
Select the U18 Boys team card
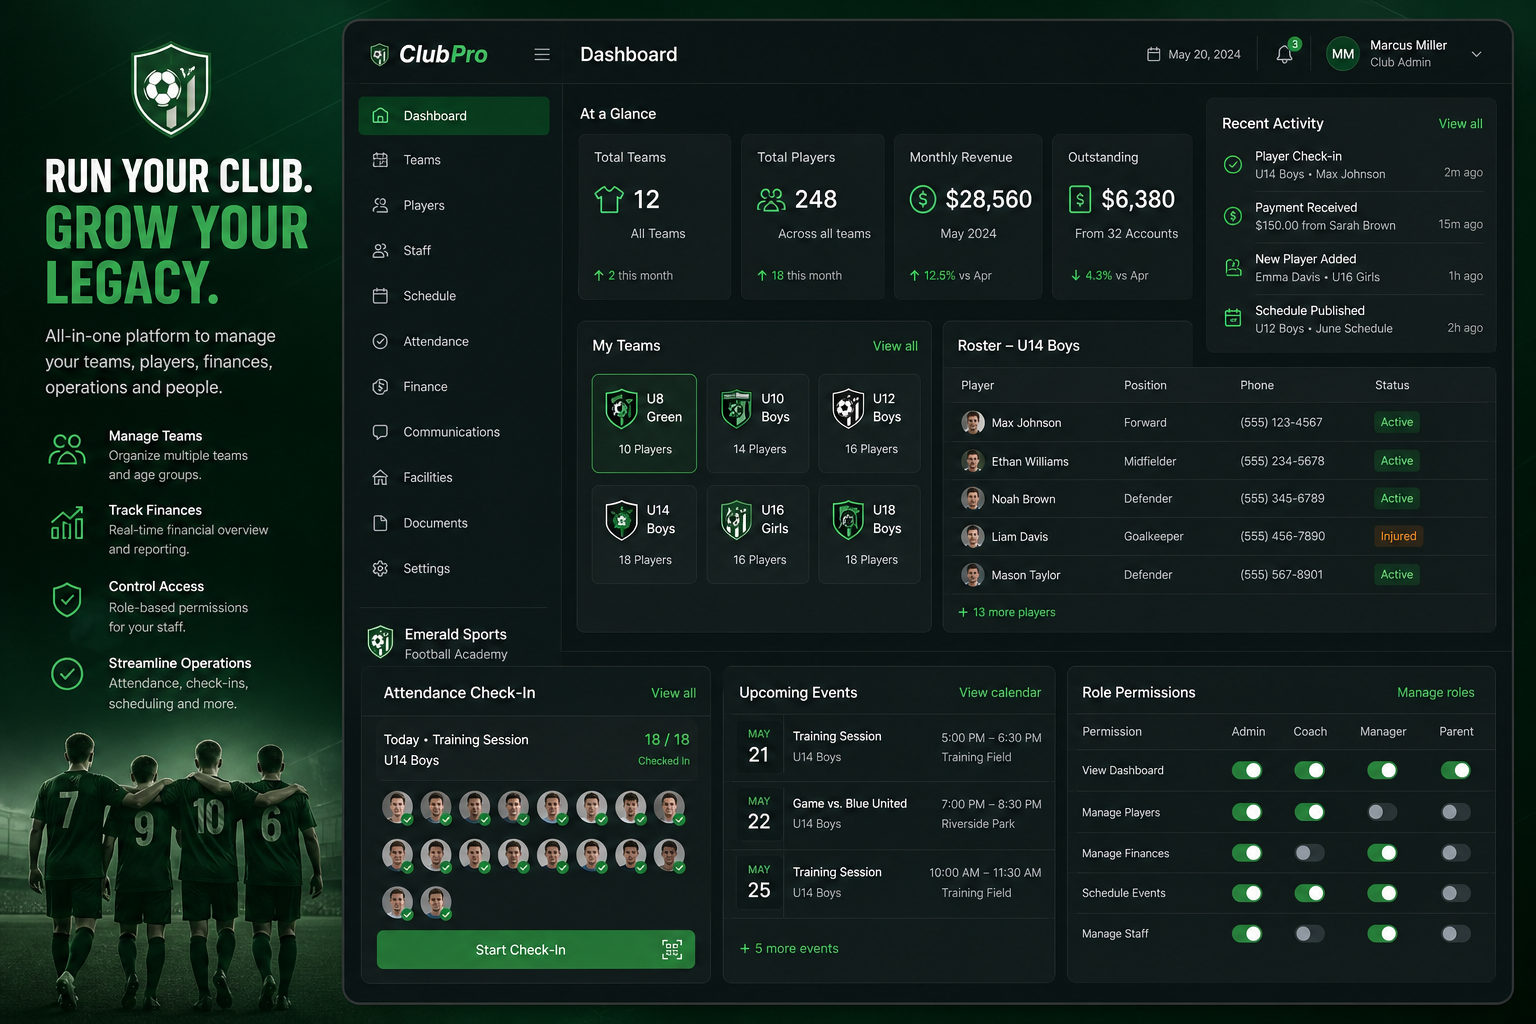coord(870,534)
